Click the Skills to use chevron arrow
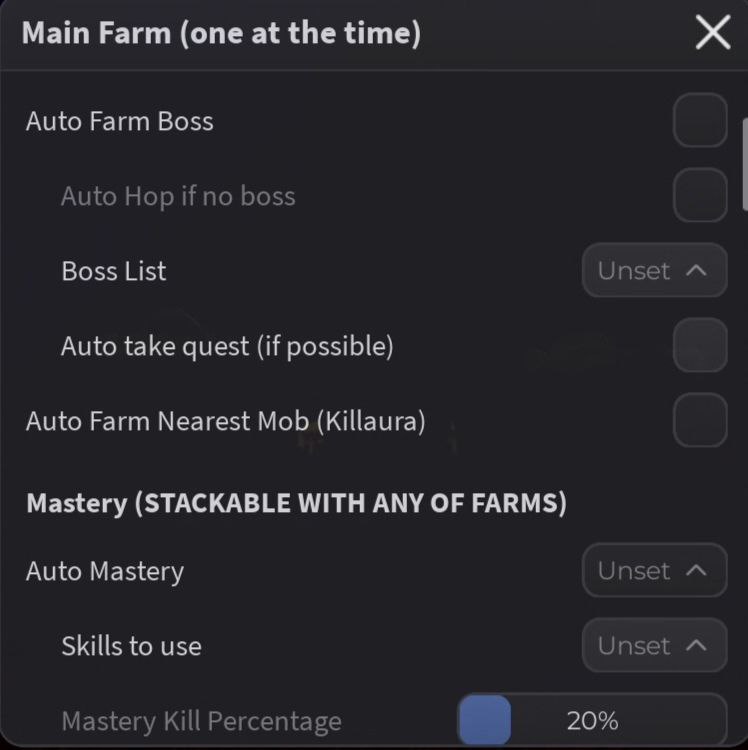This screenshot has height=750, width=748. [x=697, y=646]
